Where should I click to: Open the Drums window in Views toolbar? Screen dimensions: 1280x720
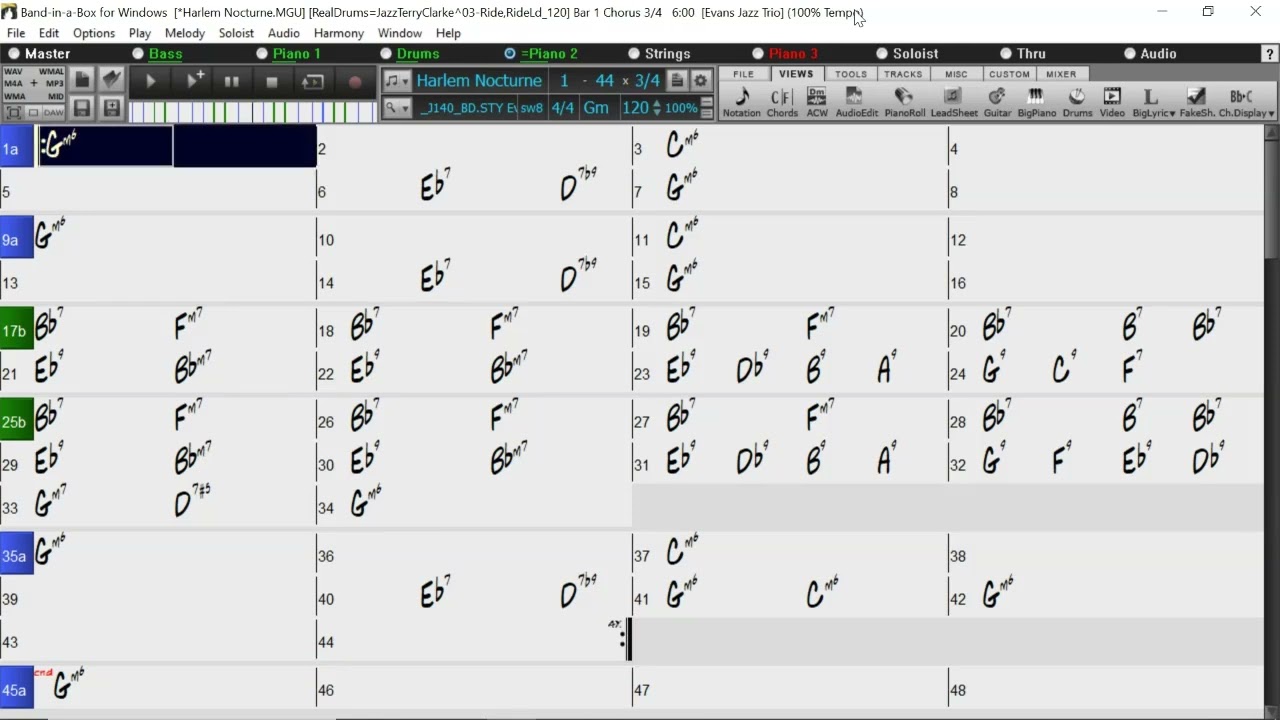tap(1077, 102)
